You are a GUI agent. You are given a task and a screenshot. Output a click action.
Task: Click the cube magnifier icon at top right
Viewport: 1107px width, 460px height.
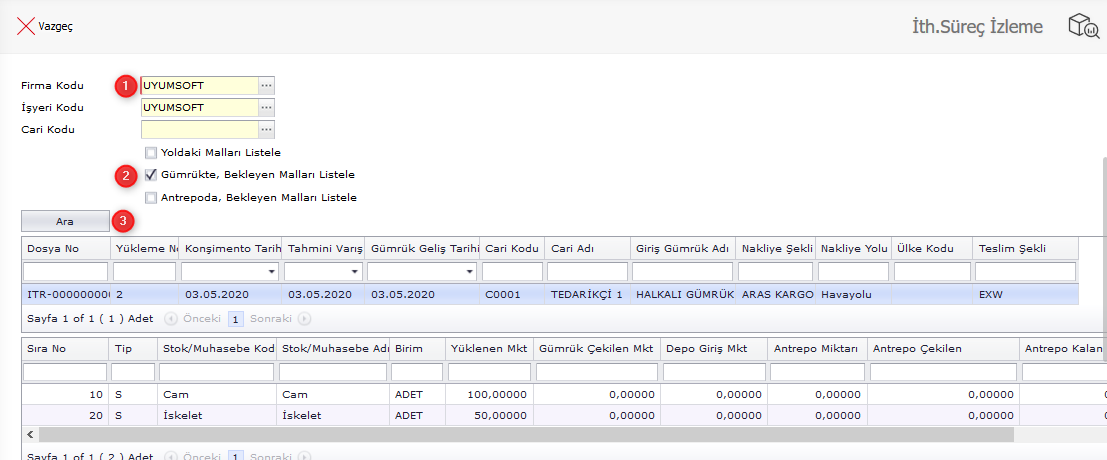[x=1083, y=26]
